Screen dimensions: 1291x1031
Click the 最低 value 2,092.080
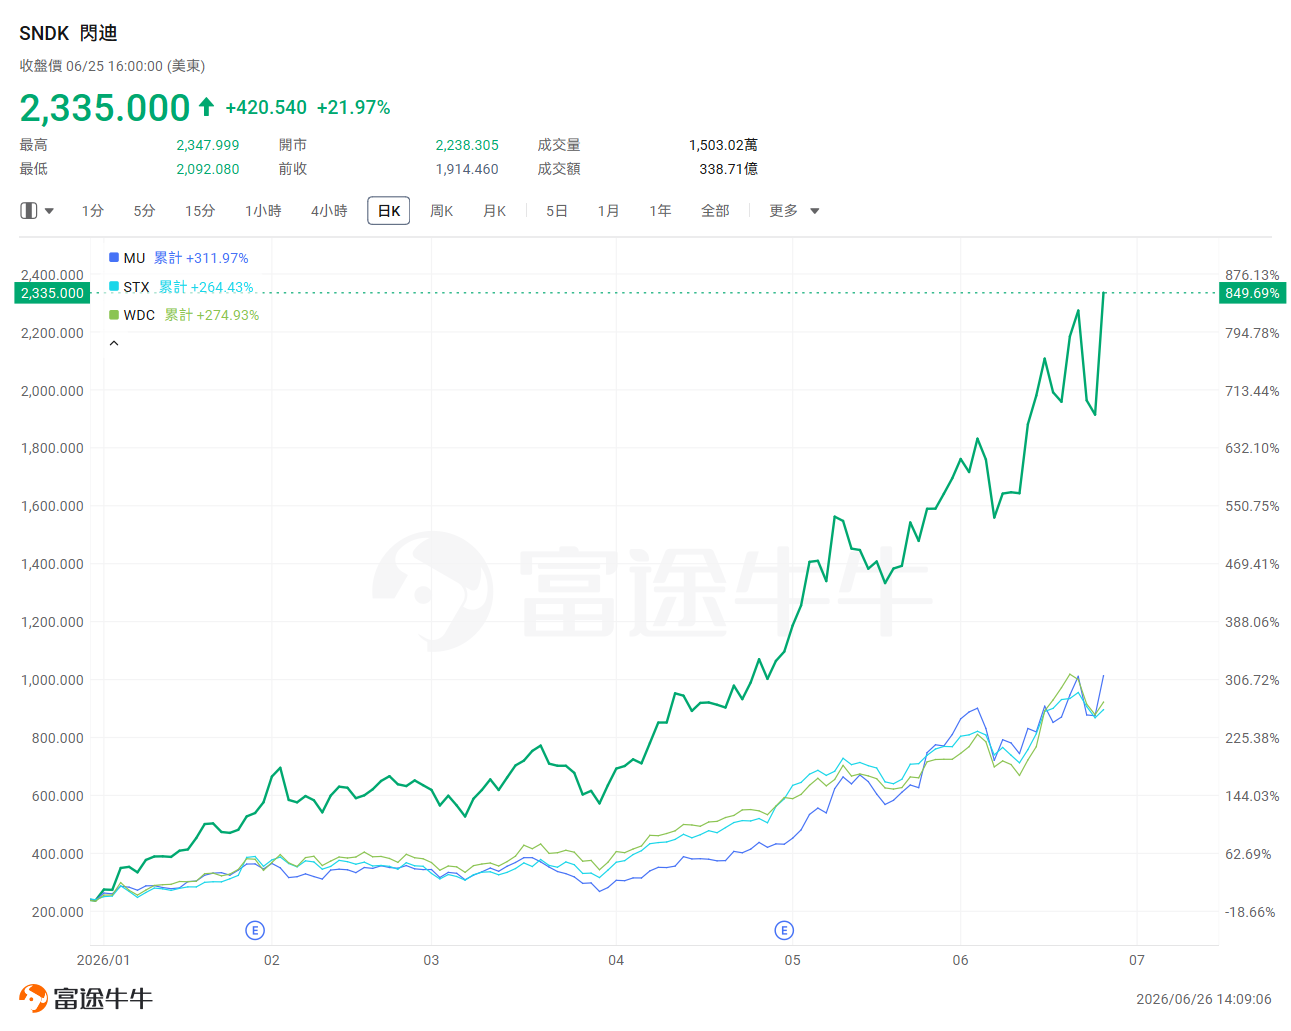pos(208,169)
